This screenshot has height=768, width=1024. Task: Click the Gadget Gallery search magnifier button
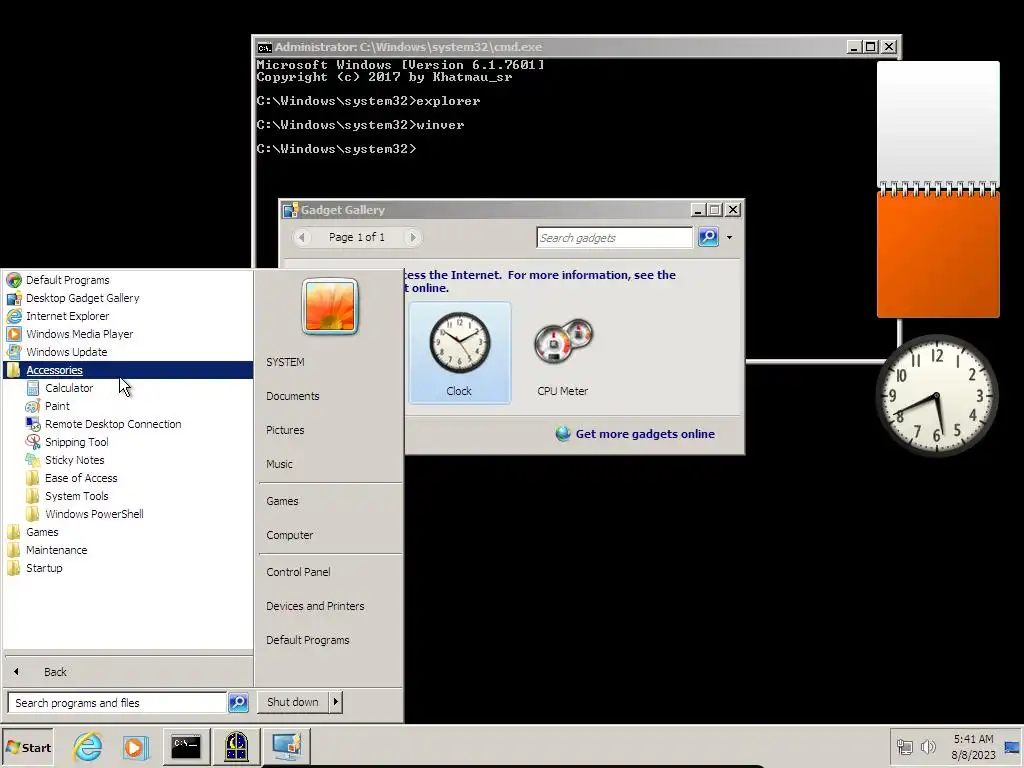tap(709, 237)
